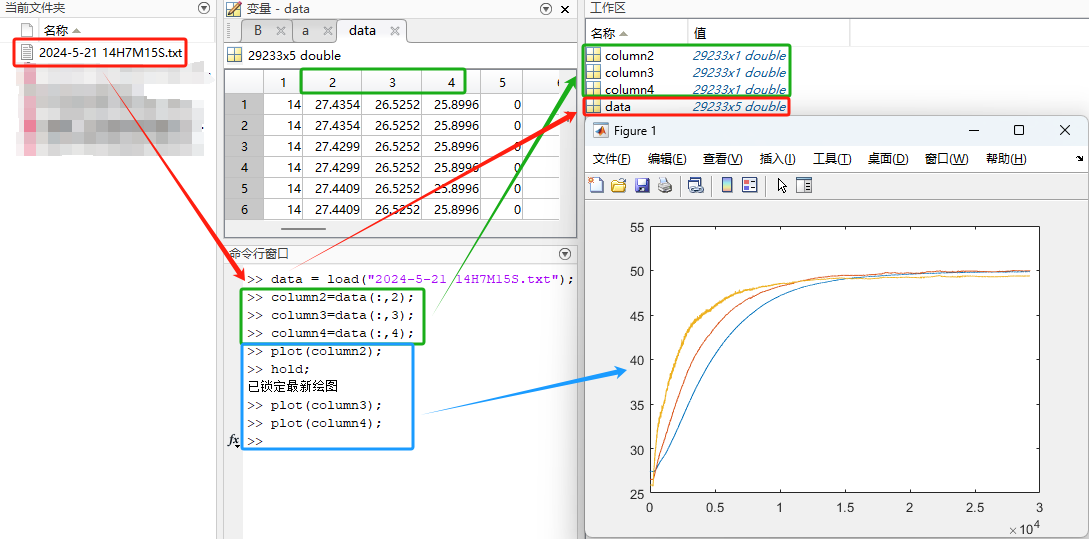This screenshot has height=539, width=1089.
Task: Insert a legend via the toolbar icon
Action: [x=749, y=185]
